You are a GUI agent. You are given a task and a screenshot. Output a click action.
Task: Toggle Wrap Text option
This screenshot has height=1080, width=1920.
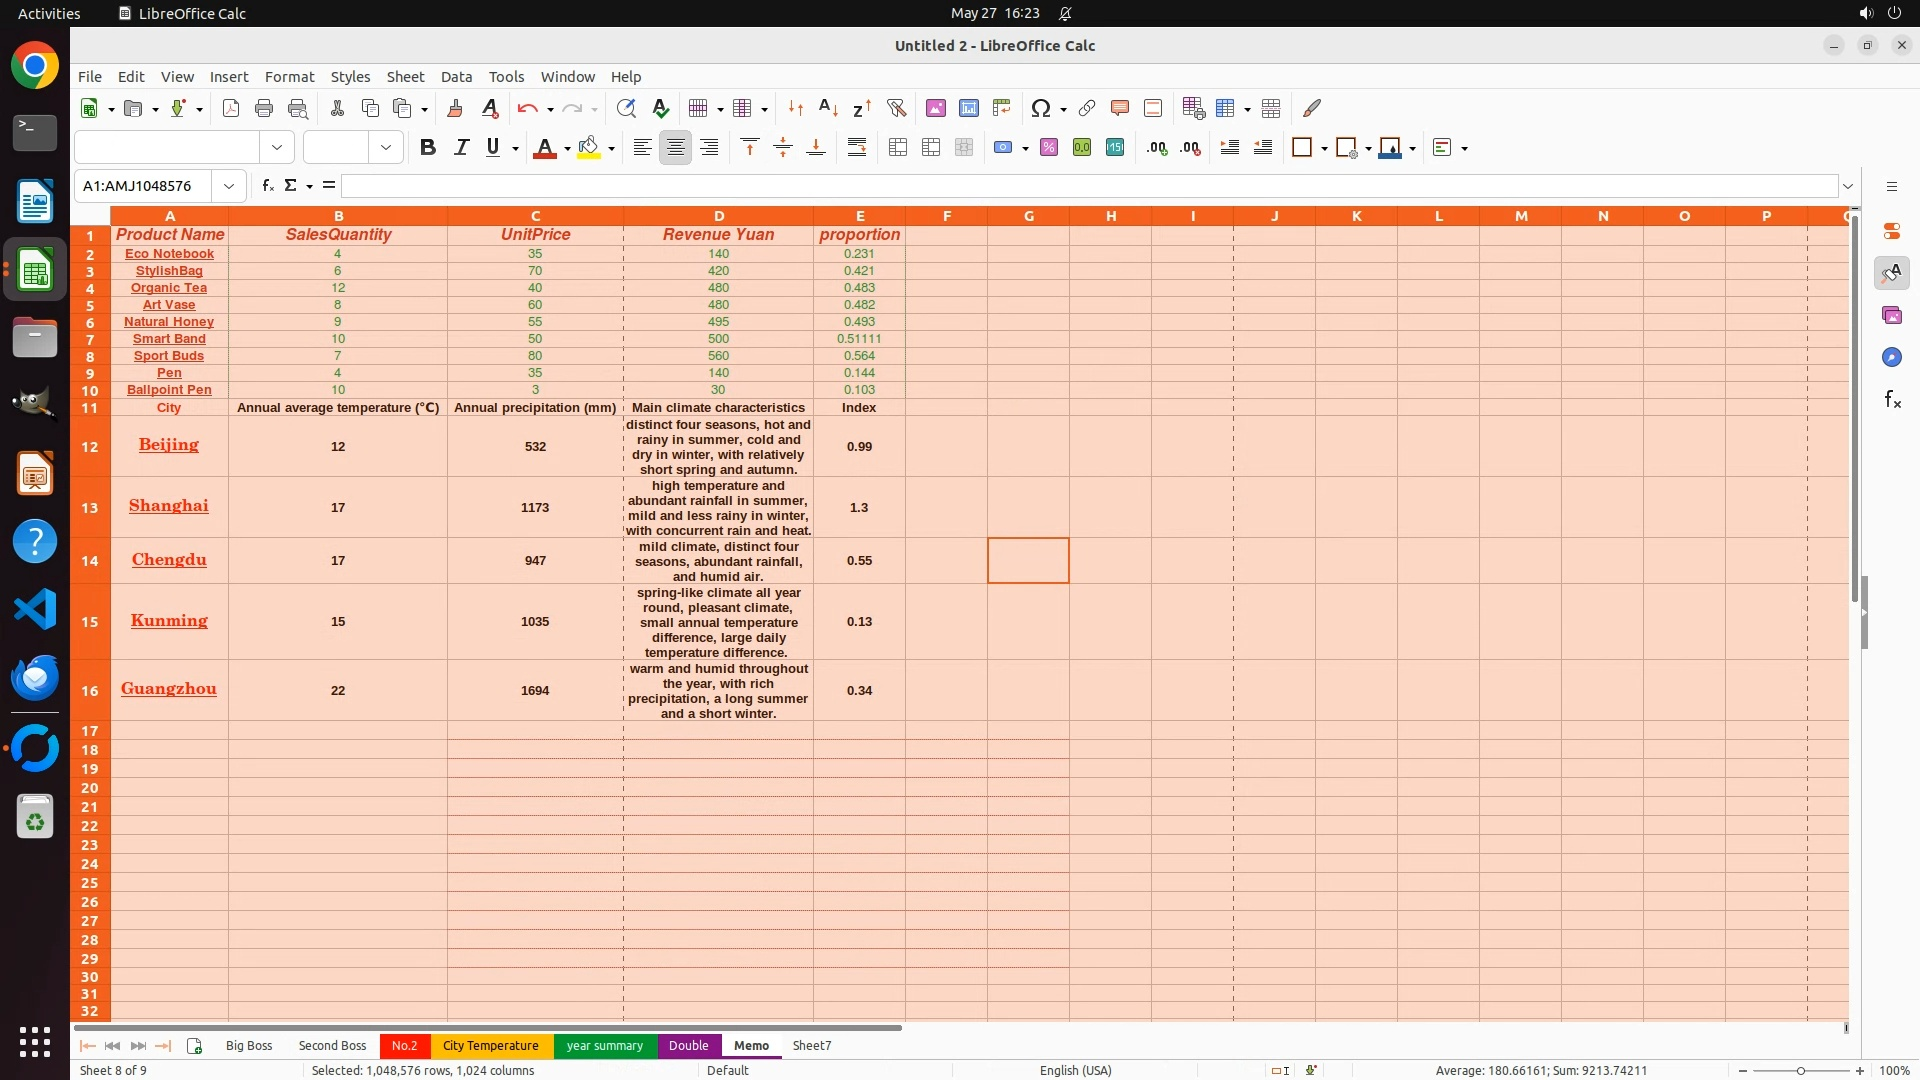point(857,148)
